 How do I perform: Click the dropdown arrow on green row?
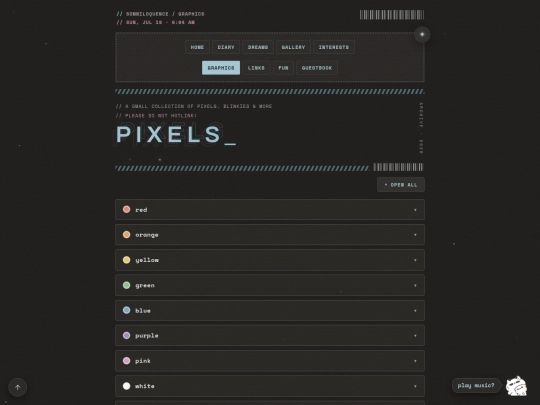415,285
